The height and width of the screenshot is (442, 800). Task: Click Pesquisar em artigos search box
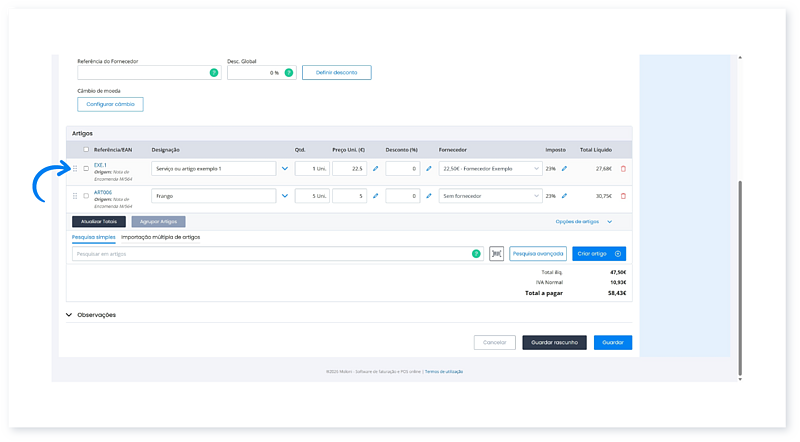[x=278, y=254]
